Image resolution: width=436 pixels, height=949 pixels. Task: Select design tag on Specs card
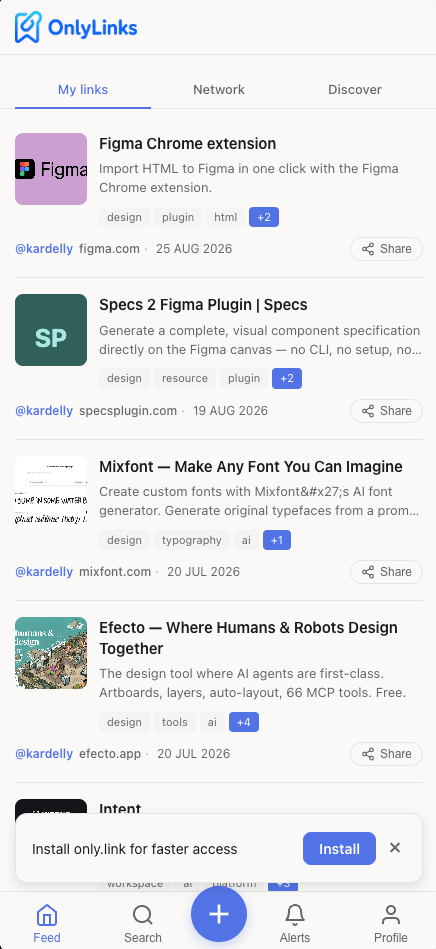point(124,378)
